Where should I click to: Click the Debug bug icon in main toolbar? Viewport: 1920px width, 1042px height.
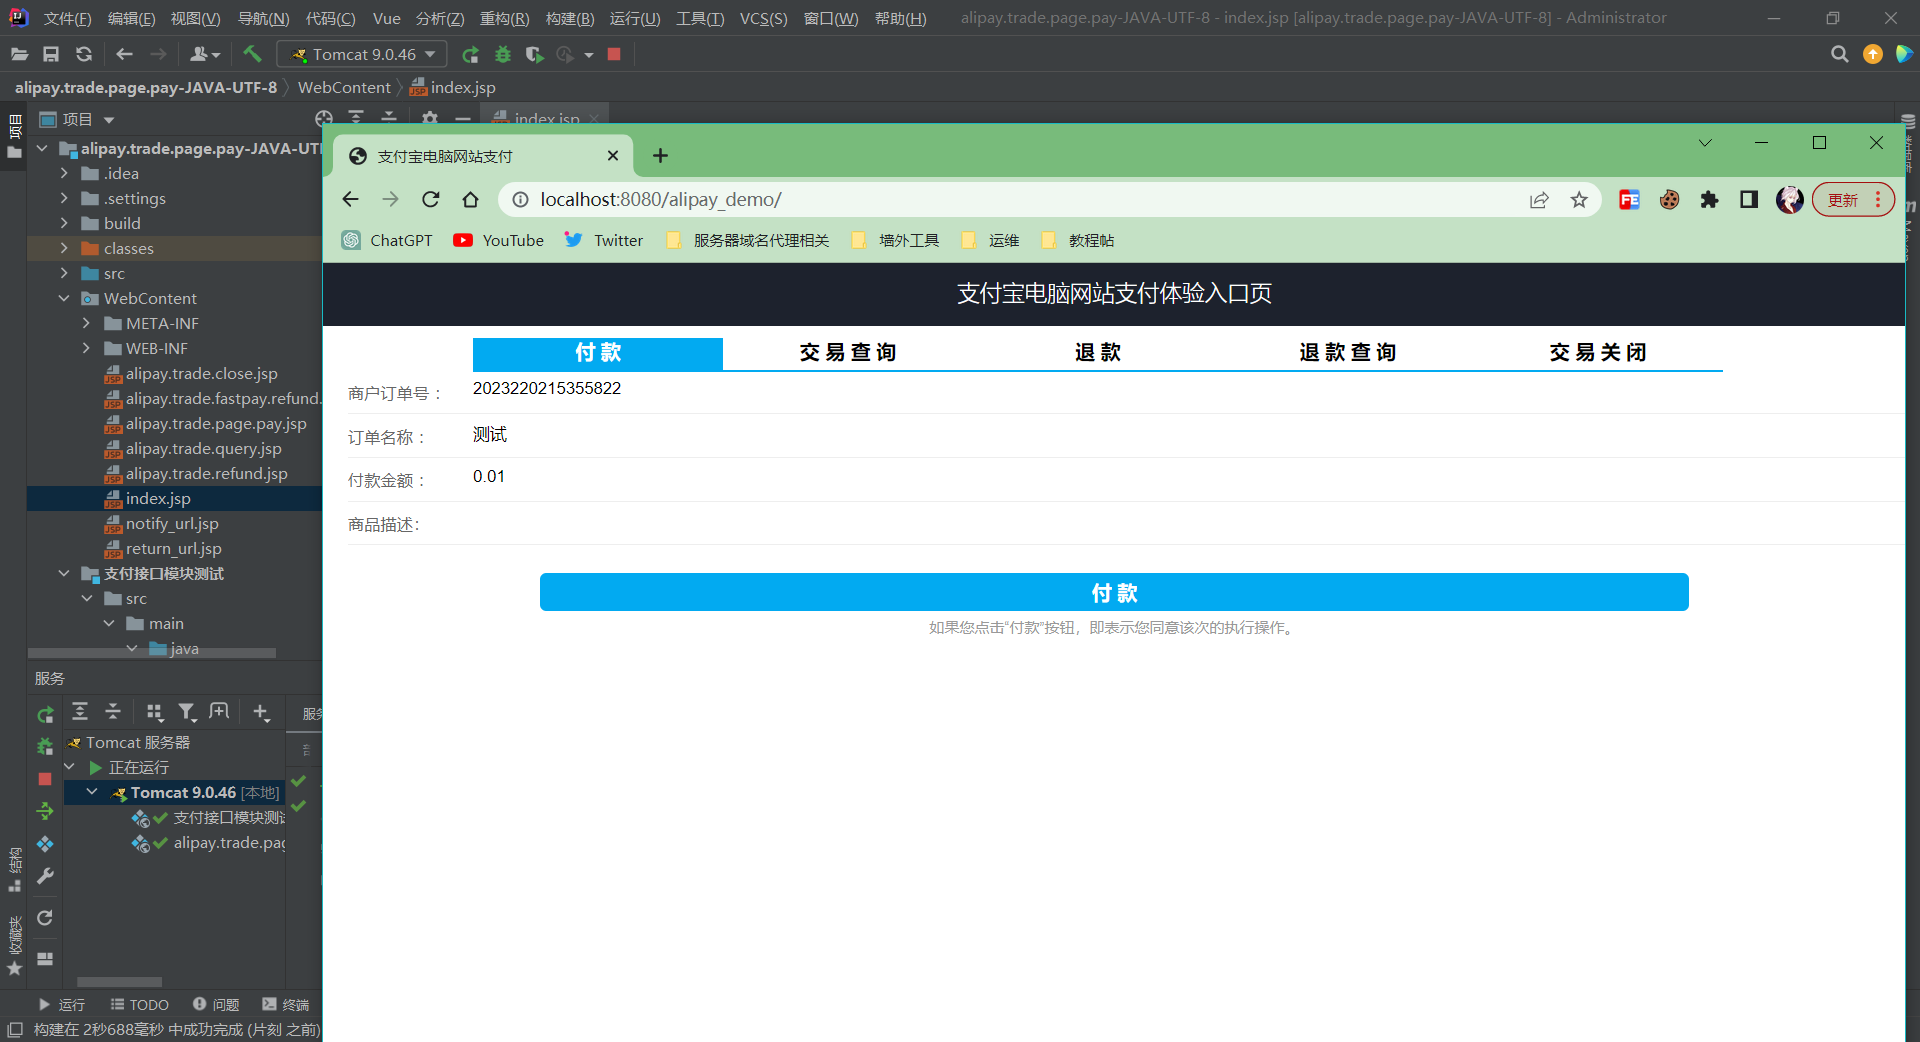pos(503,54)
